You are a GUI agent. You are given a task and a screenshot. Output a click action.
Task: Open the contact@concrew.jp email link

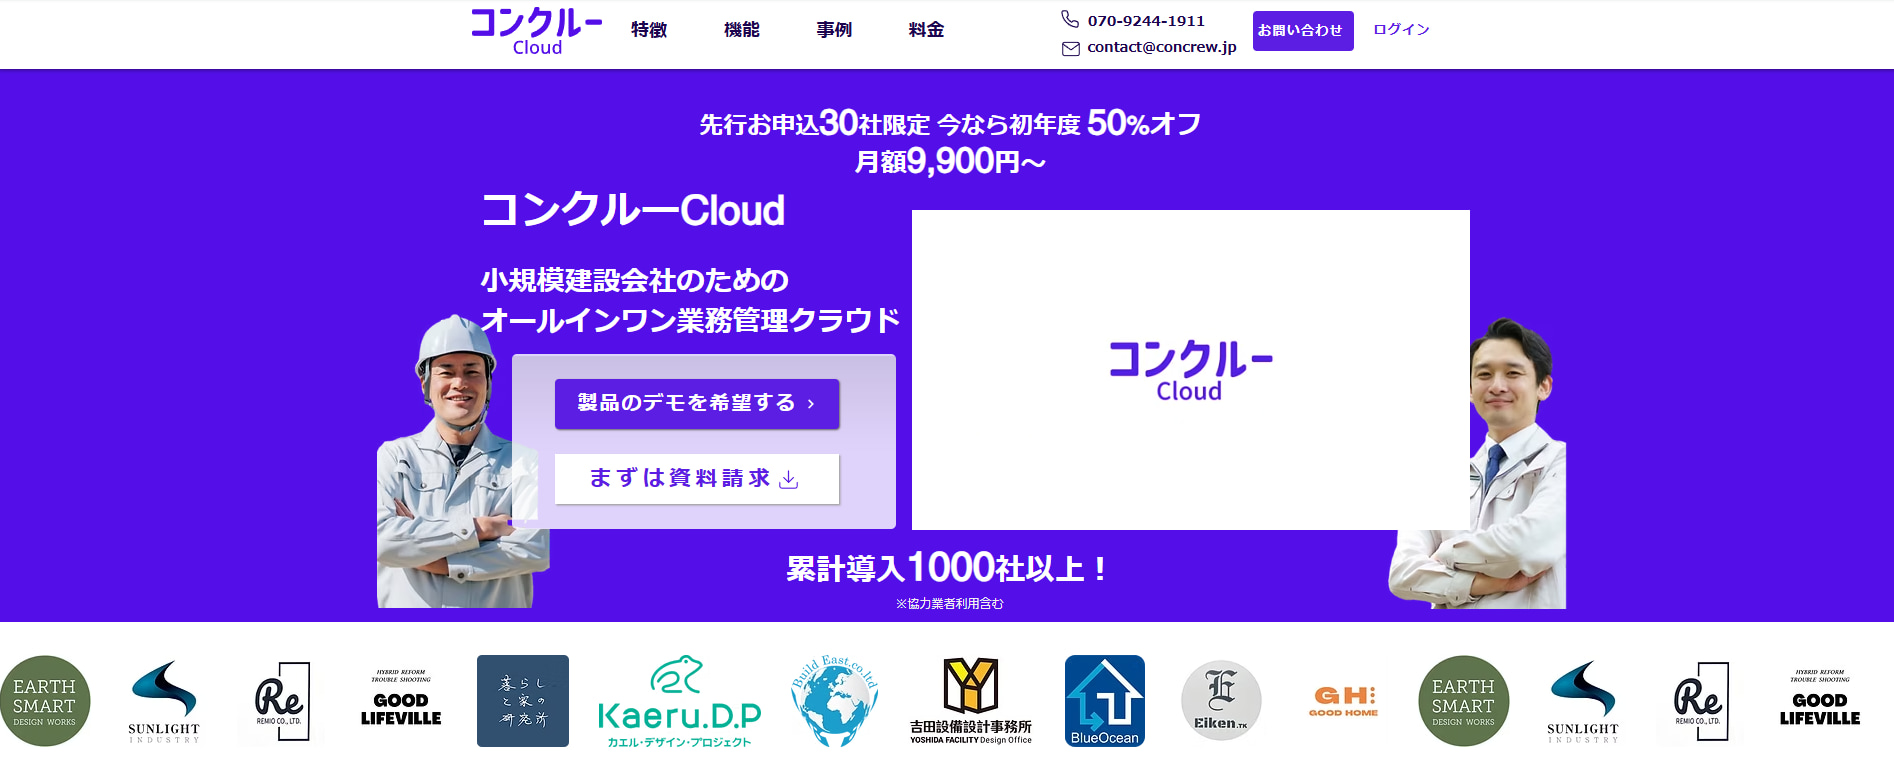pos(1161,47)
